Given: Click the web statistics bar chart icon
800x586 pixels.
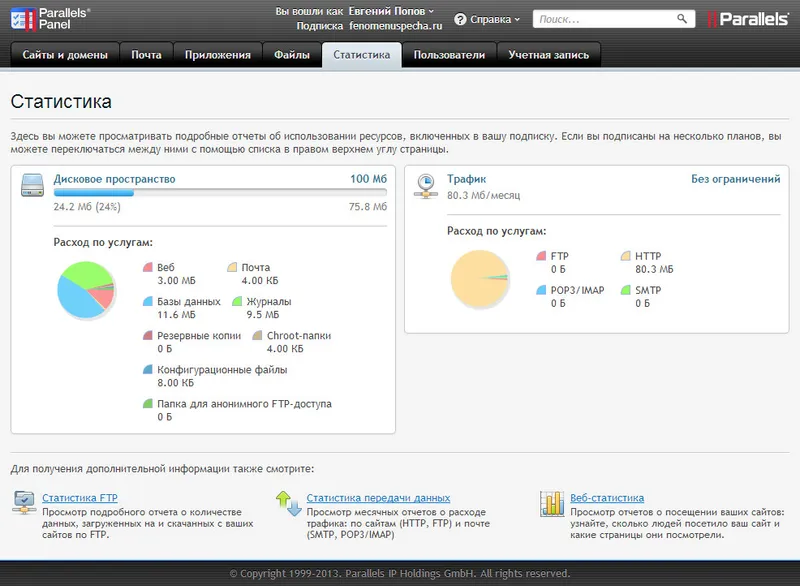Looking at the screenshot, I should pos(552,503).
